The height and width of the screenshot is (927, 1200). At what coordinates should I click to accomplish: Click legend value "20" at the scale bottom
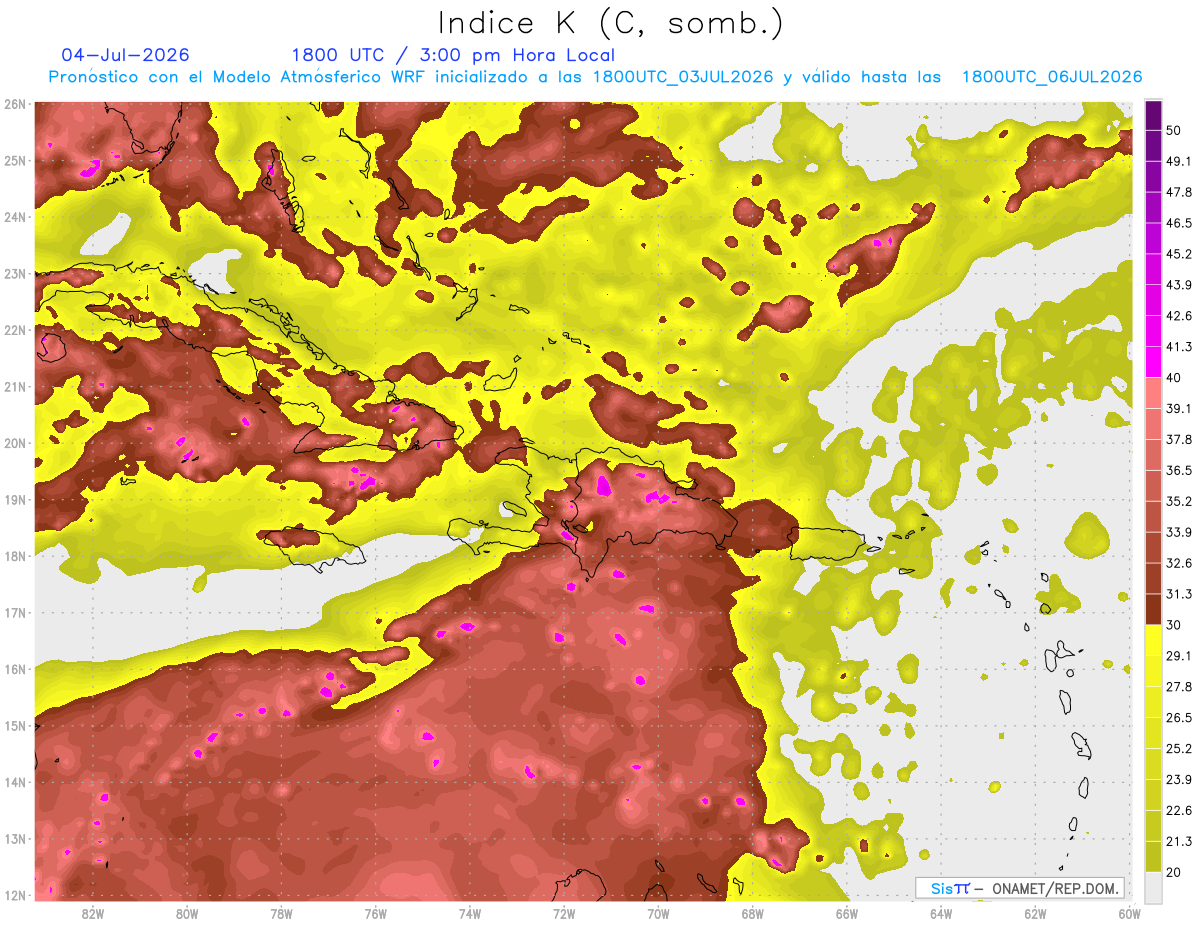[x=1174, y=872]
